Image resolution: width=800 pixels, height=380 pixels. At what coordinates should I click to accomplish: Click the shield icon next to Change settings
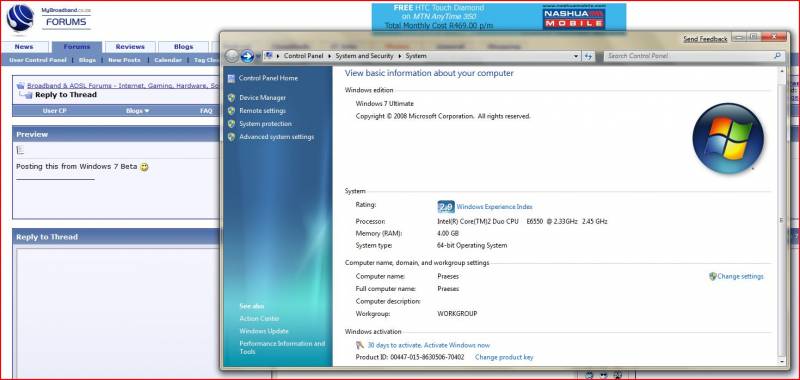(x=713, y=276)
